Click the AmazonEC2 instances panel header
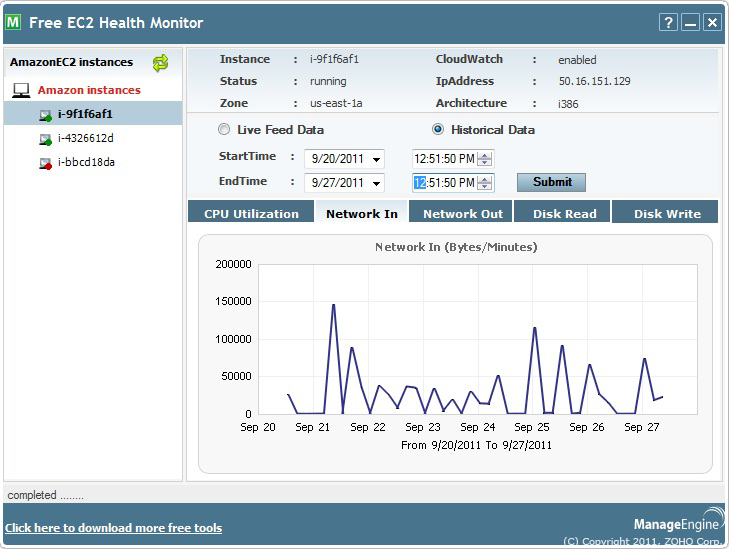 72,62
